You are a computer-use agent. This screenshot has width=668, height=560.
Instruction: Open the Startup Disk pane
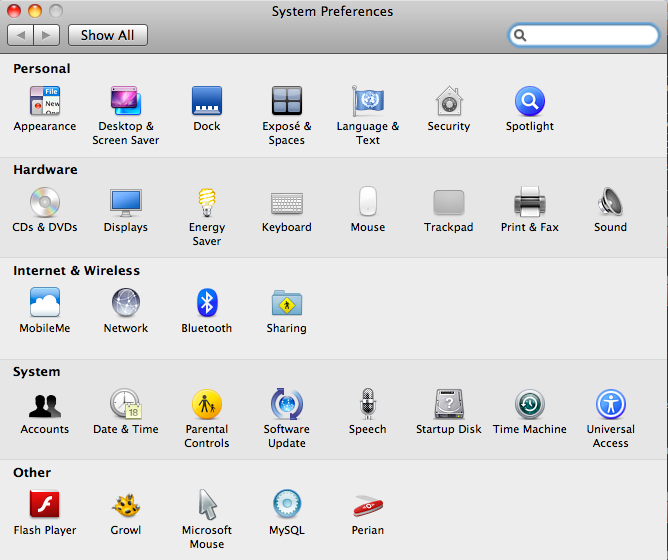(x=449, y=405)
